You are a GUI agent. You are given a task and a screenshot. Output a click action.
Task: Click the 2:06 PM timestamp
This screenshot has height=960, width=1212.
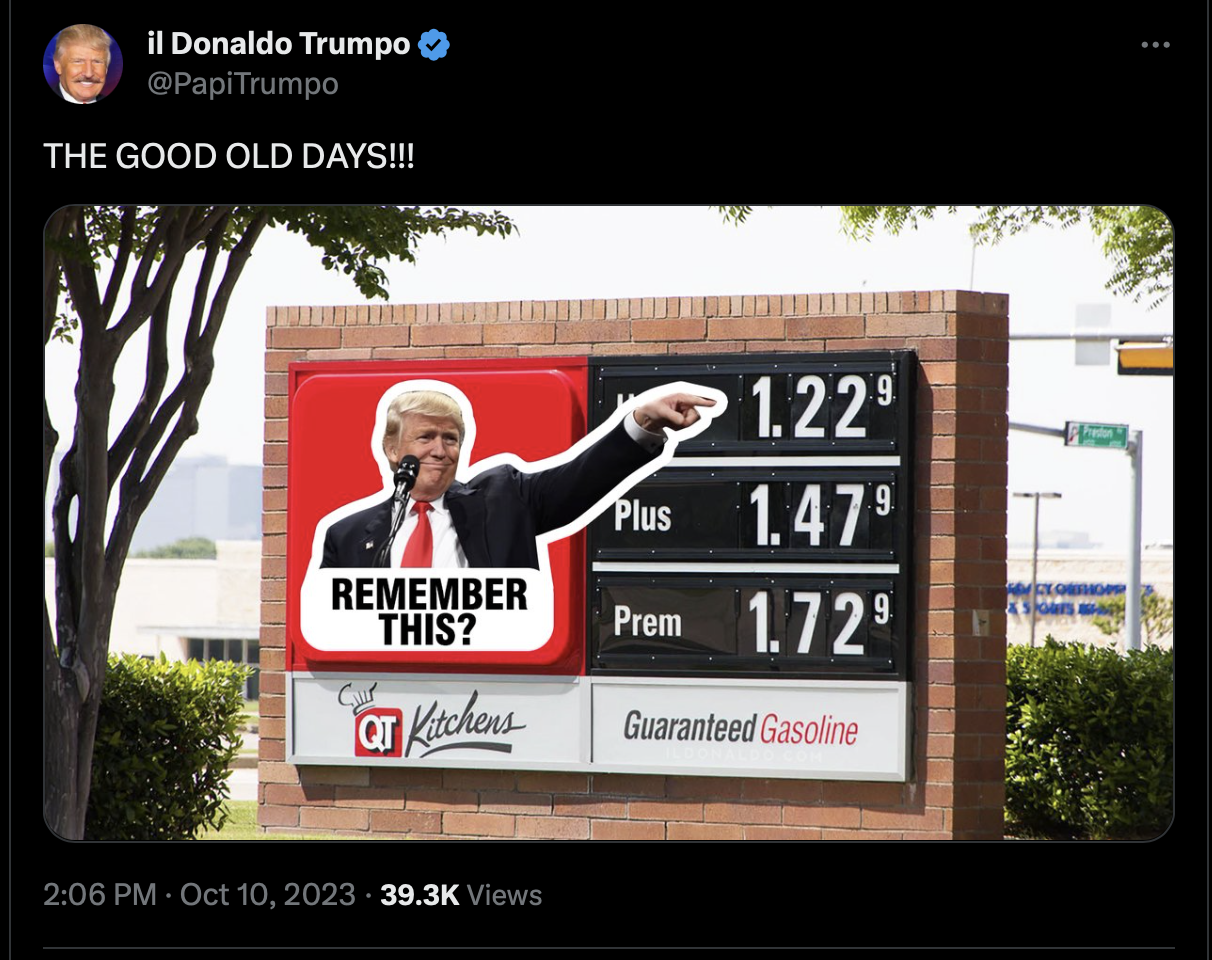click(100, 894)
